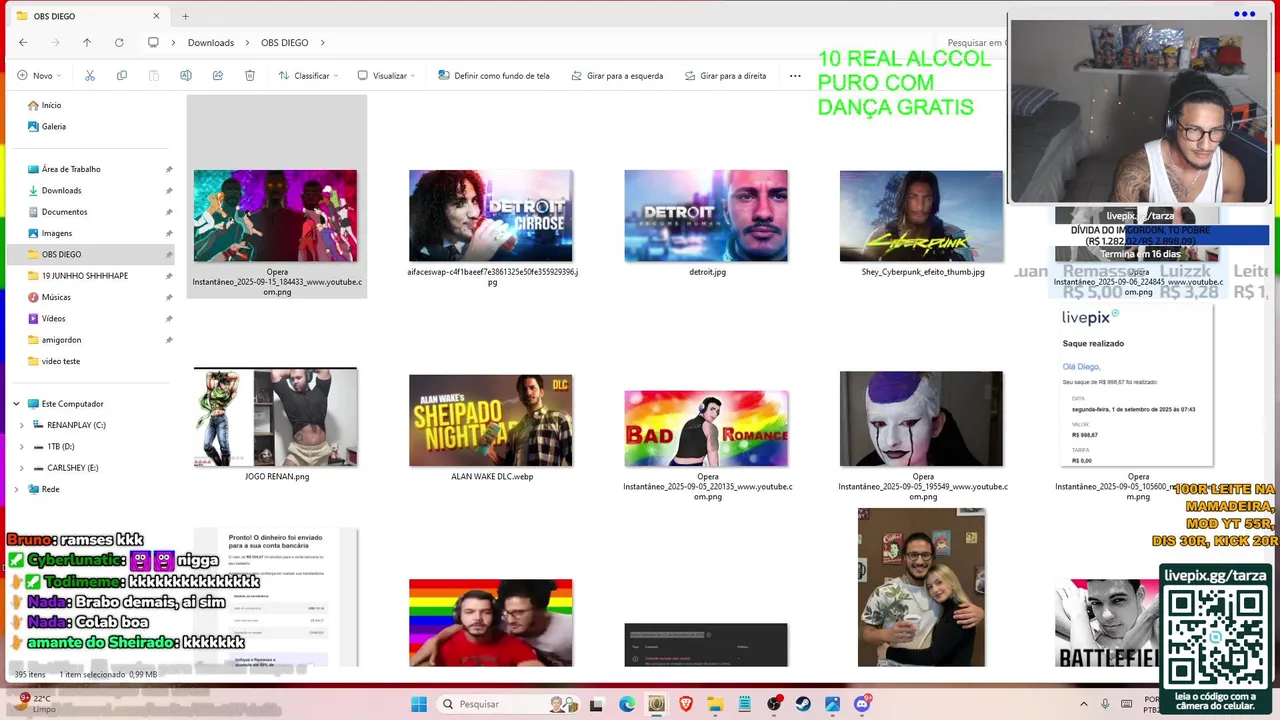Open the Notepad icon in taskbar
Screen dimensions: 1280x720
pyautogui.click(x=745, y=704)
